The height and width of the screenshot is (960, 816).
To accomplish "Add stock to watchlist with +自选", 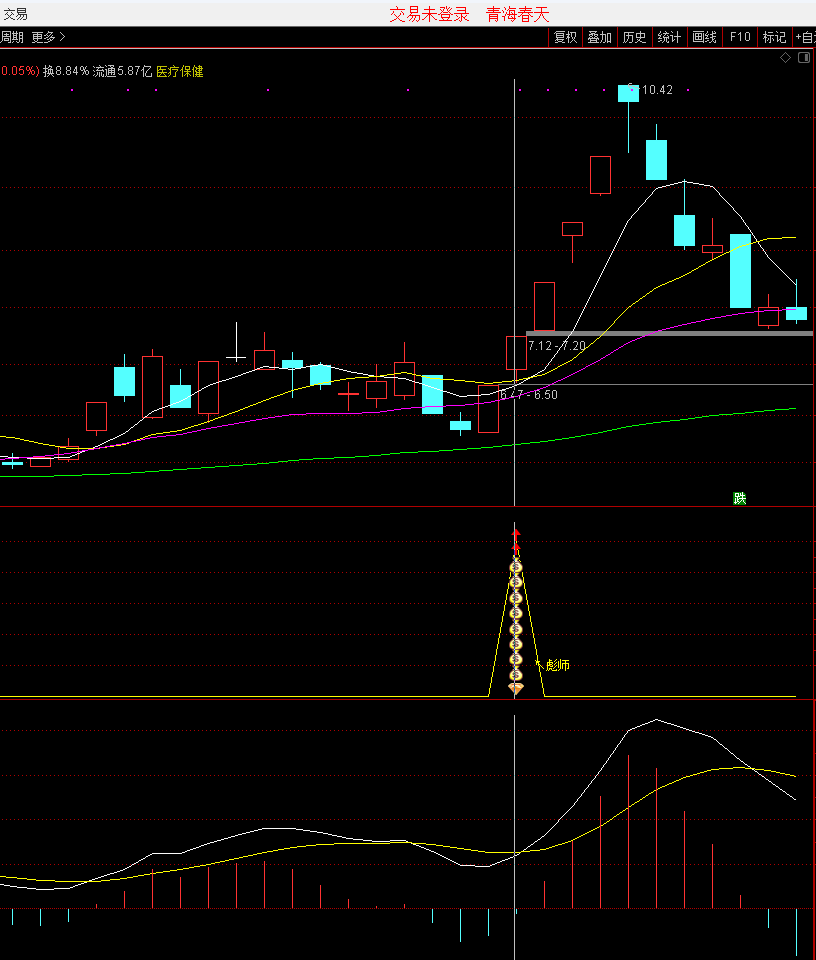I will tap(805, 37).
